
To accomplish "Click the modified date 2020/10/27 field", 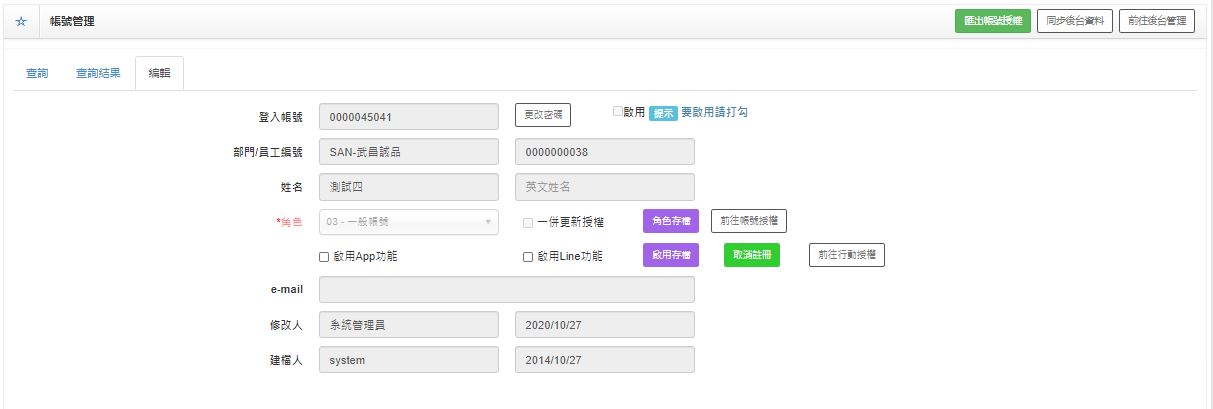I will coord(604,325).
